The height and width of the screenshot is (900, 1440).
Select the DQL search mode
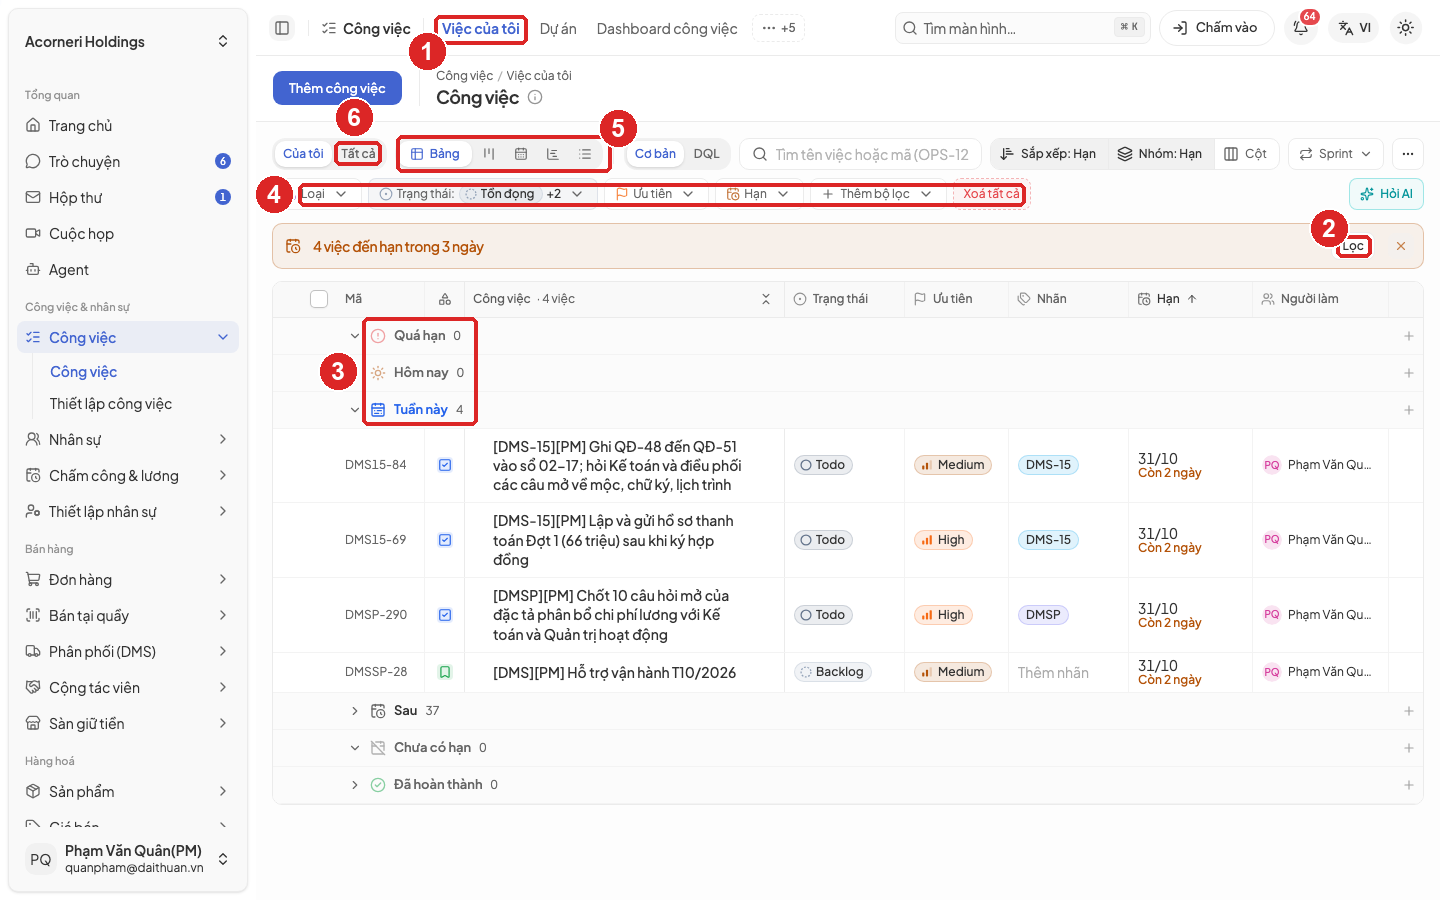click(x=707, y=154)
